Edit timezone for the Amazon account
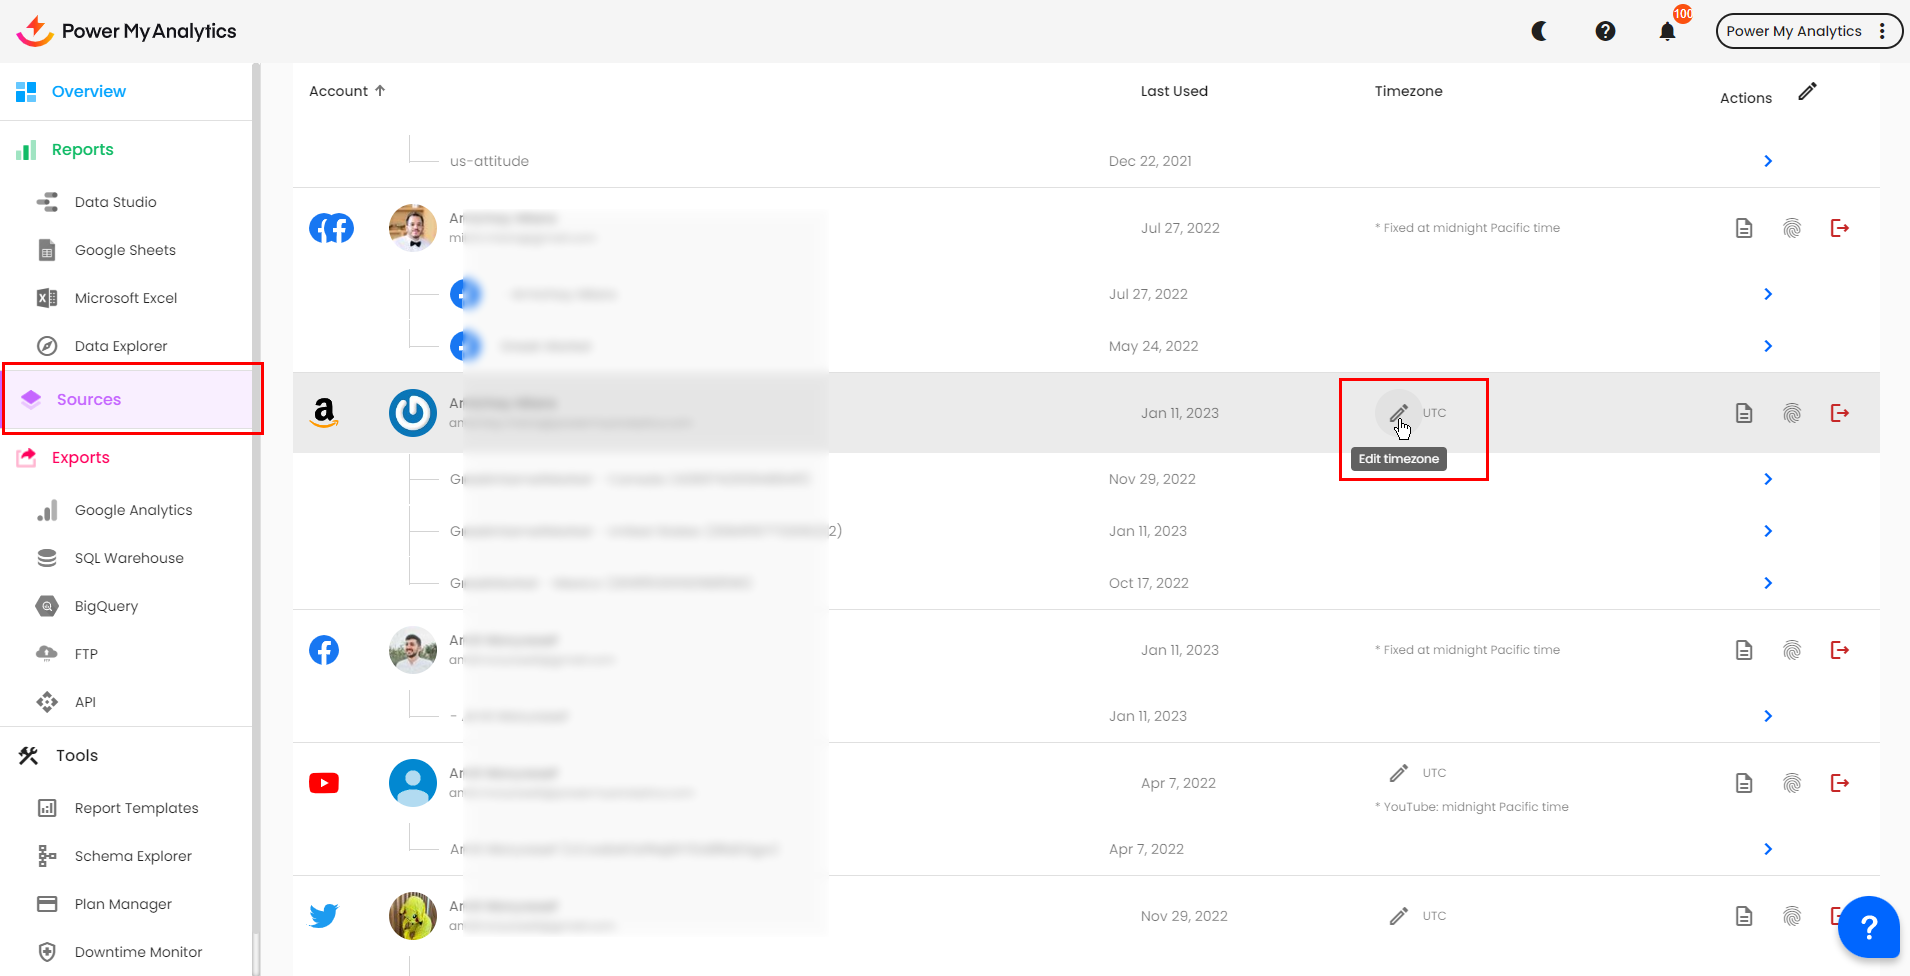This screenshot has height=976, width=1910. click(x=1398, y=413)
